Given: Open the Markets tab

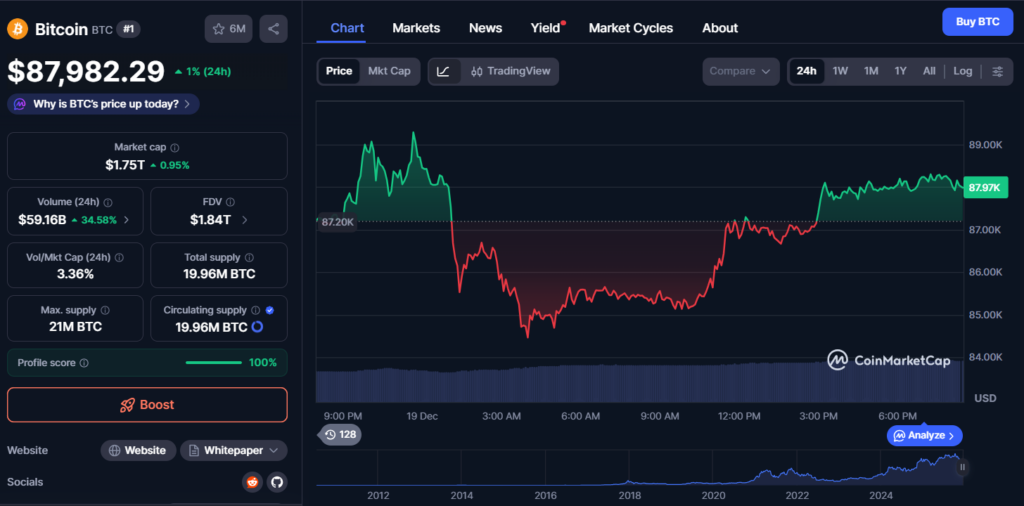Looking at the screenshot, I should 416,28.
